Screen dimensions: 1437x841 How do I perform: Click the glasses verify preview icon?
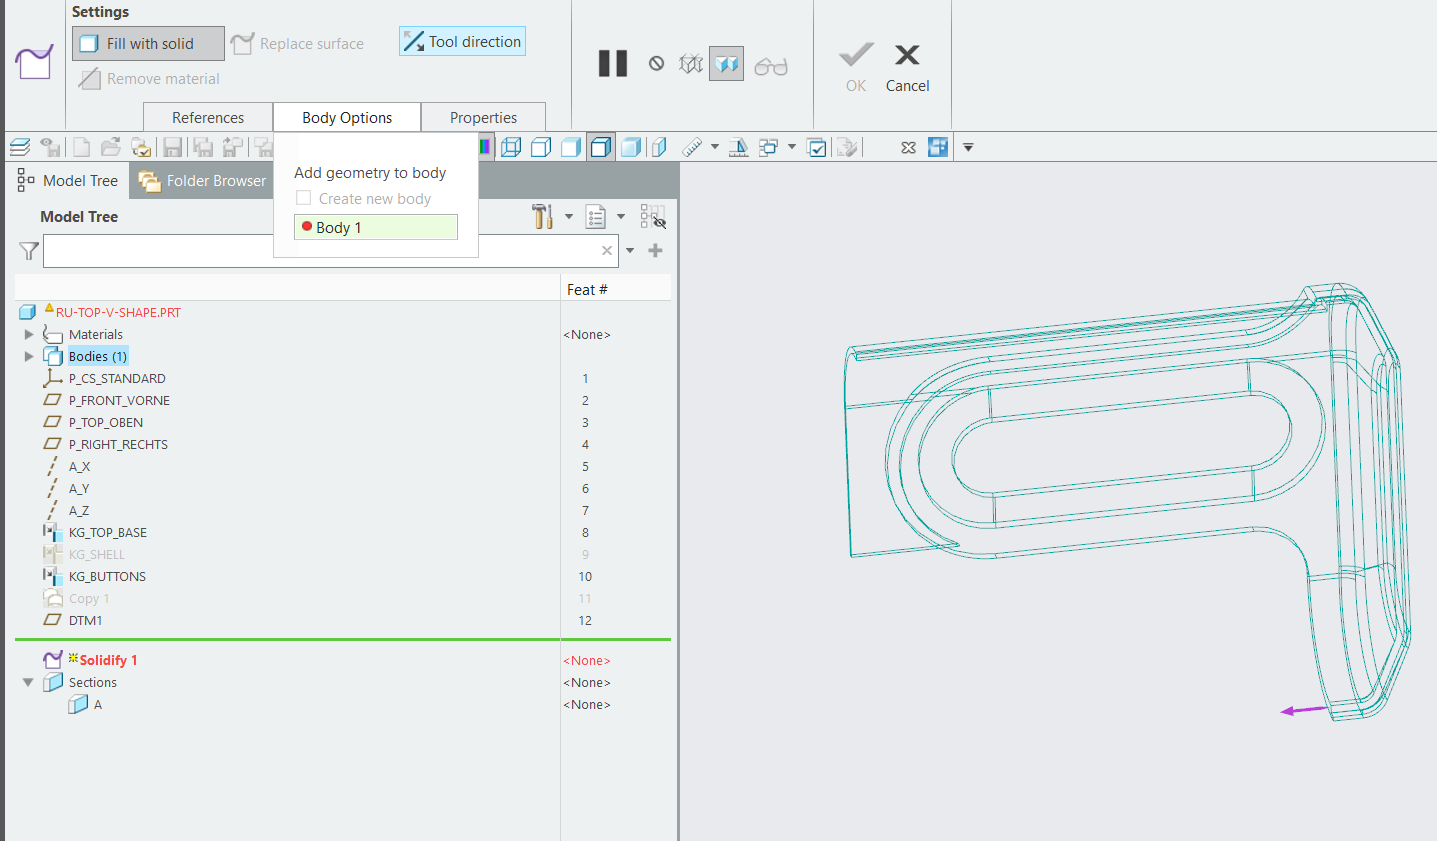coord(771,65)
